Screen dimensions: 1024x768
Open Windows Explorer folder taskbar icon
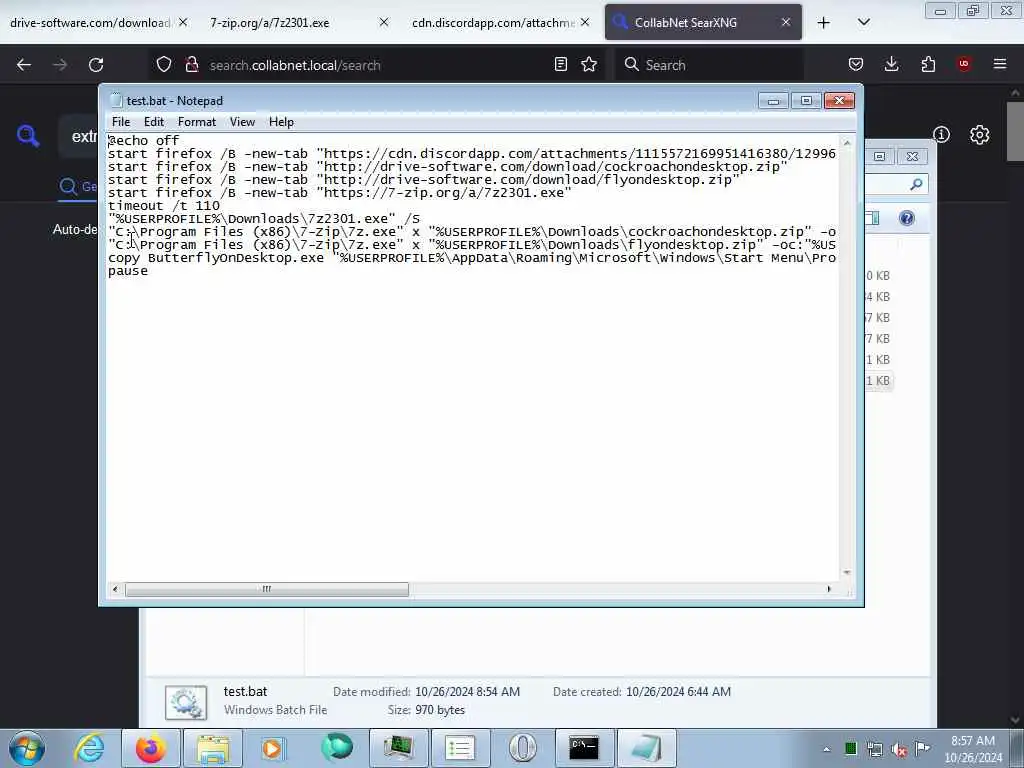point(212,748)
